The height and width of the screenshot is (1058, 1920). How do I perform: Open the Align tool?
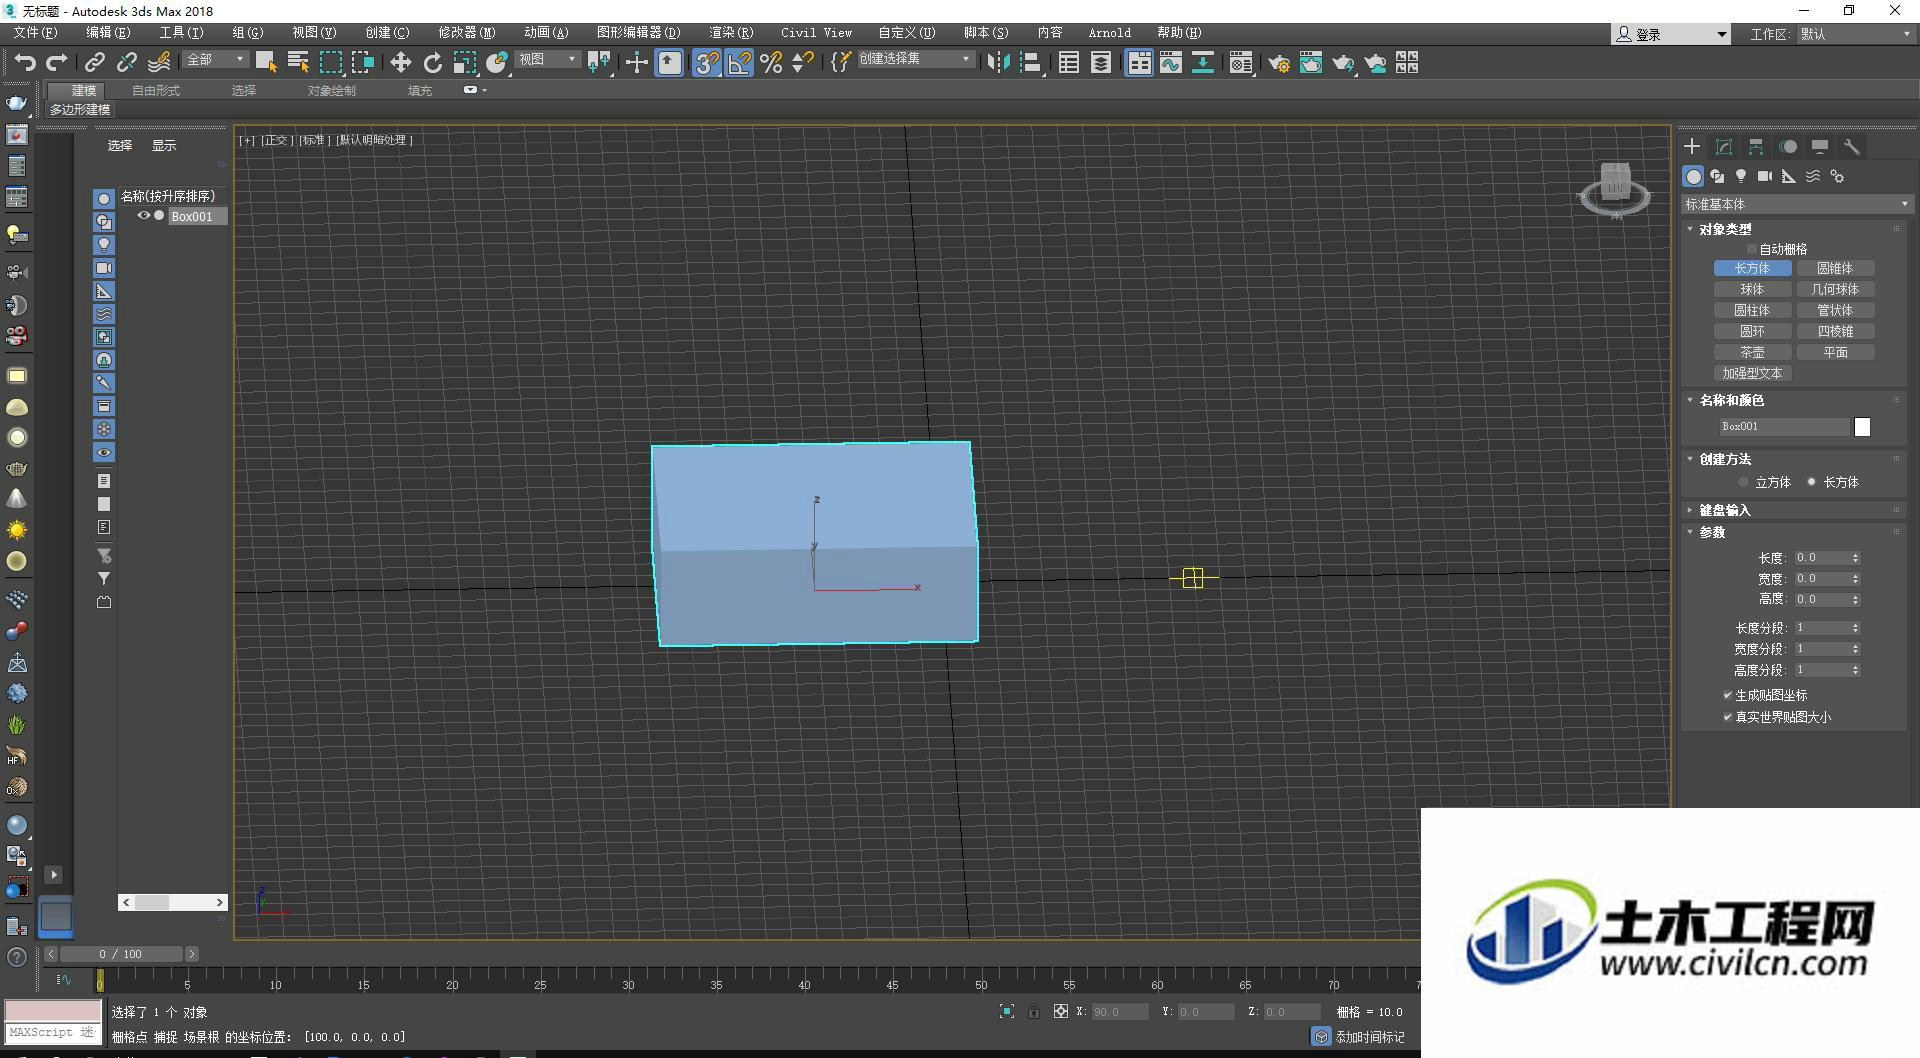(1031, 63)
